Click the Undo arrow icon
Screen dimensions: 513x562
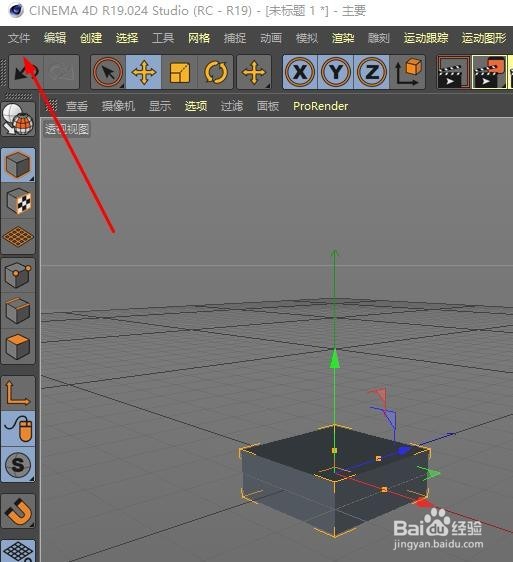(x=26, y=72)
